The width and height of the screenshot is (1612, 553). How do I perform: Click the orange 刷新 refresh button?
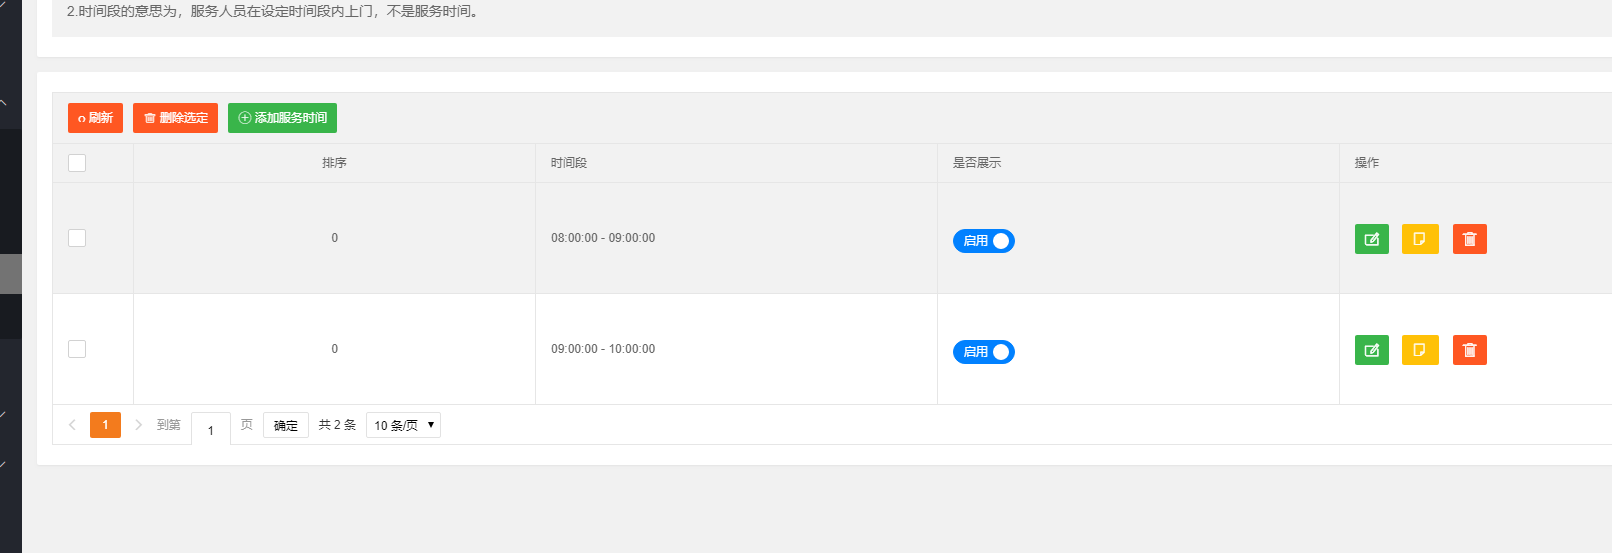pos(95,118)
